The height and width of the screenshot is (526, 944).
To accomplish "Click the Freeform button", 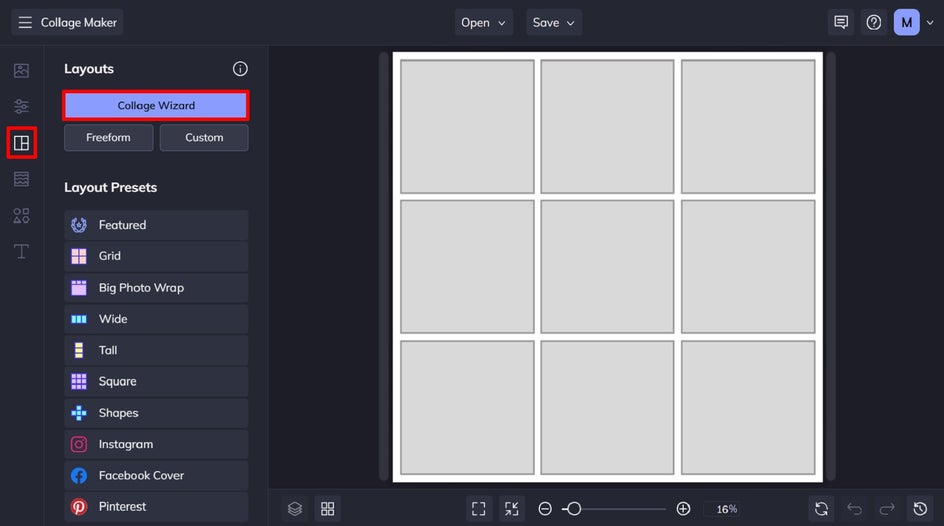I will [x=108, y=138].
